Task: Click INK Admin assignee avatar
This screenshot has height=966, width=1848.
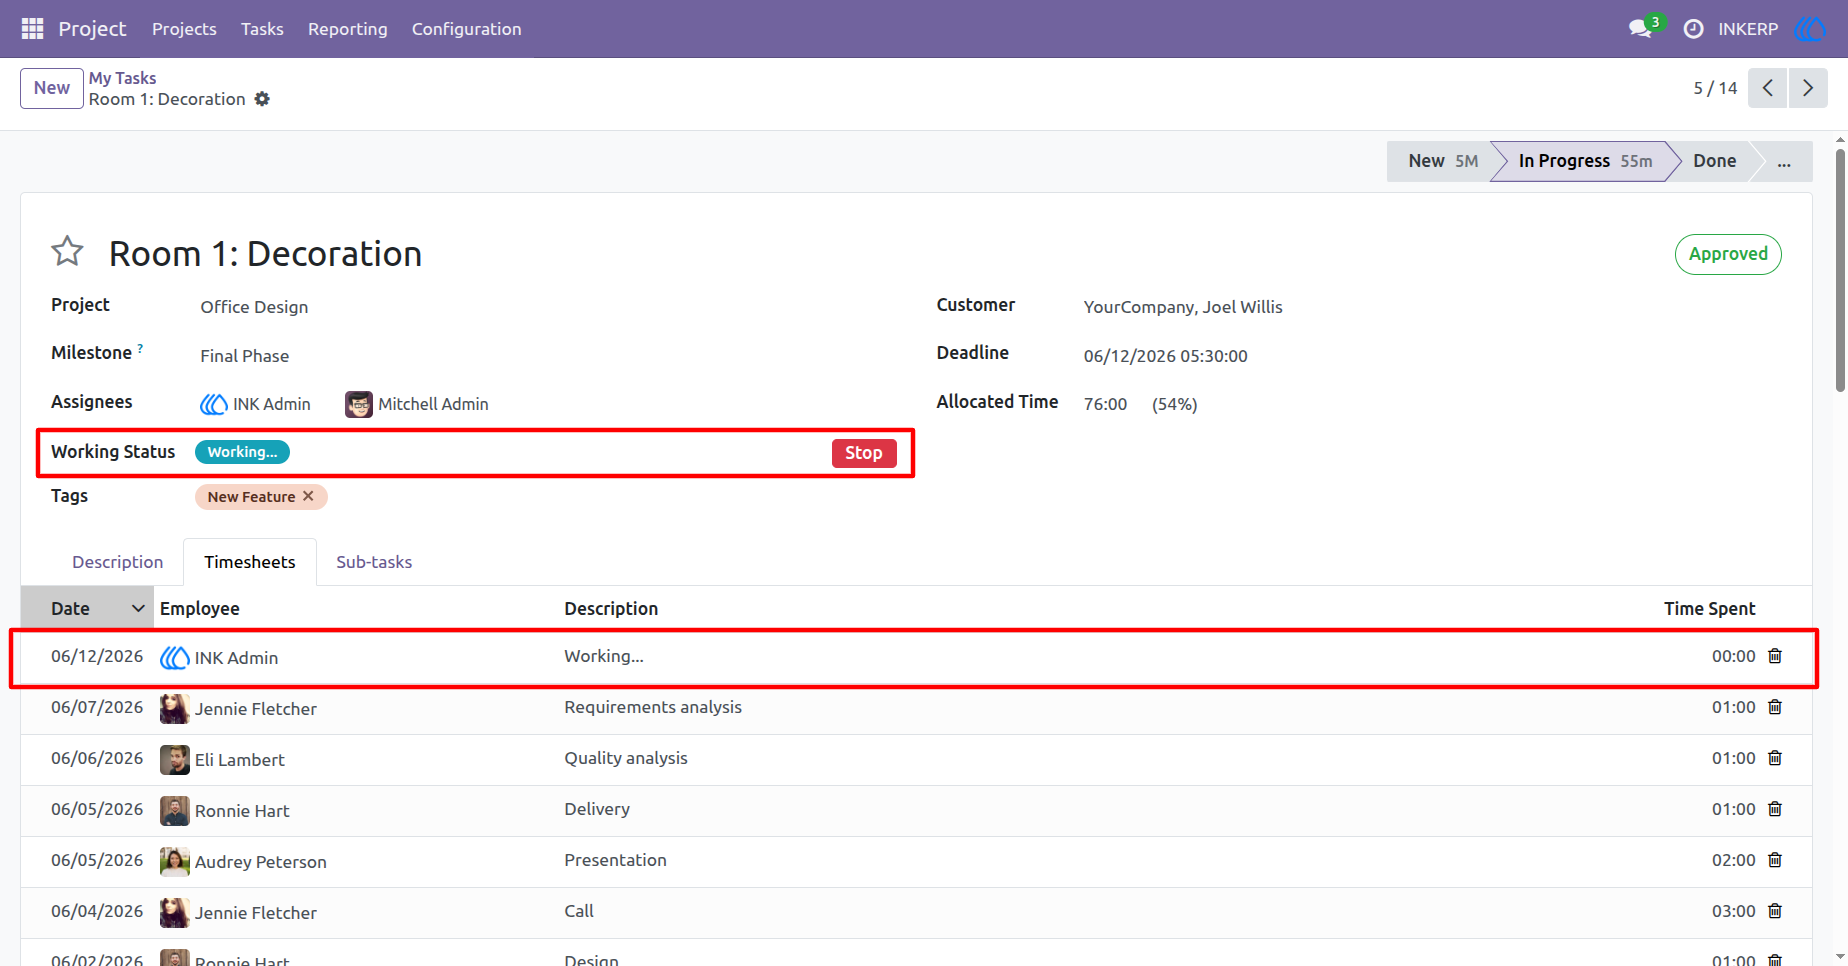Action: pos(214,404)
